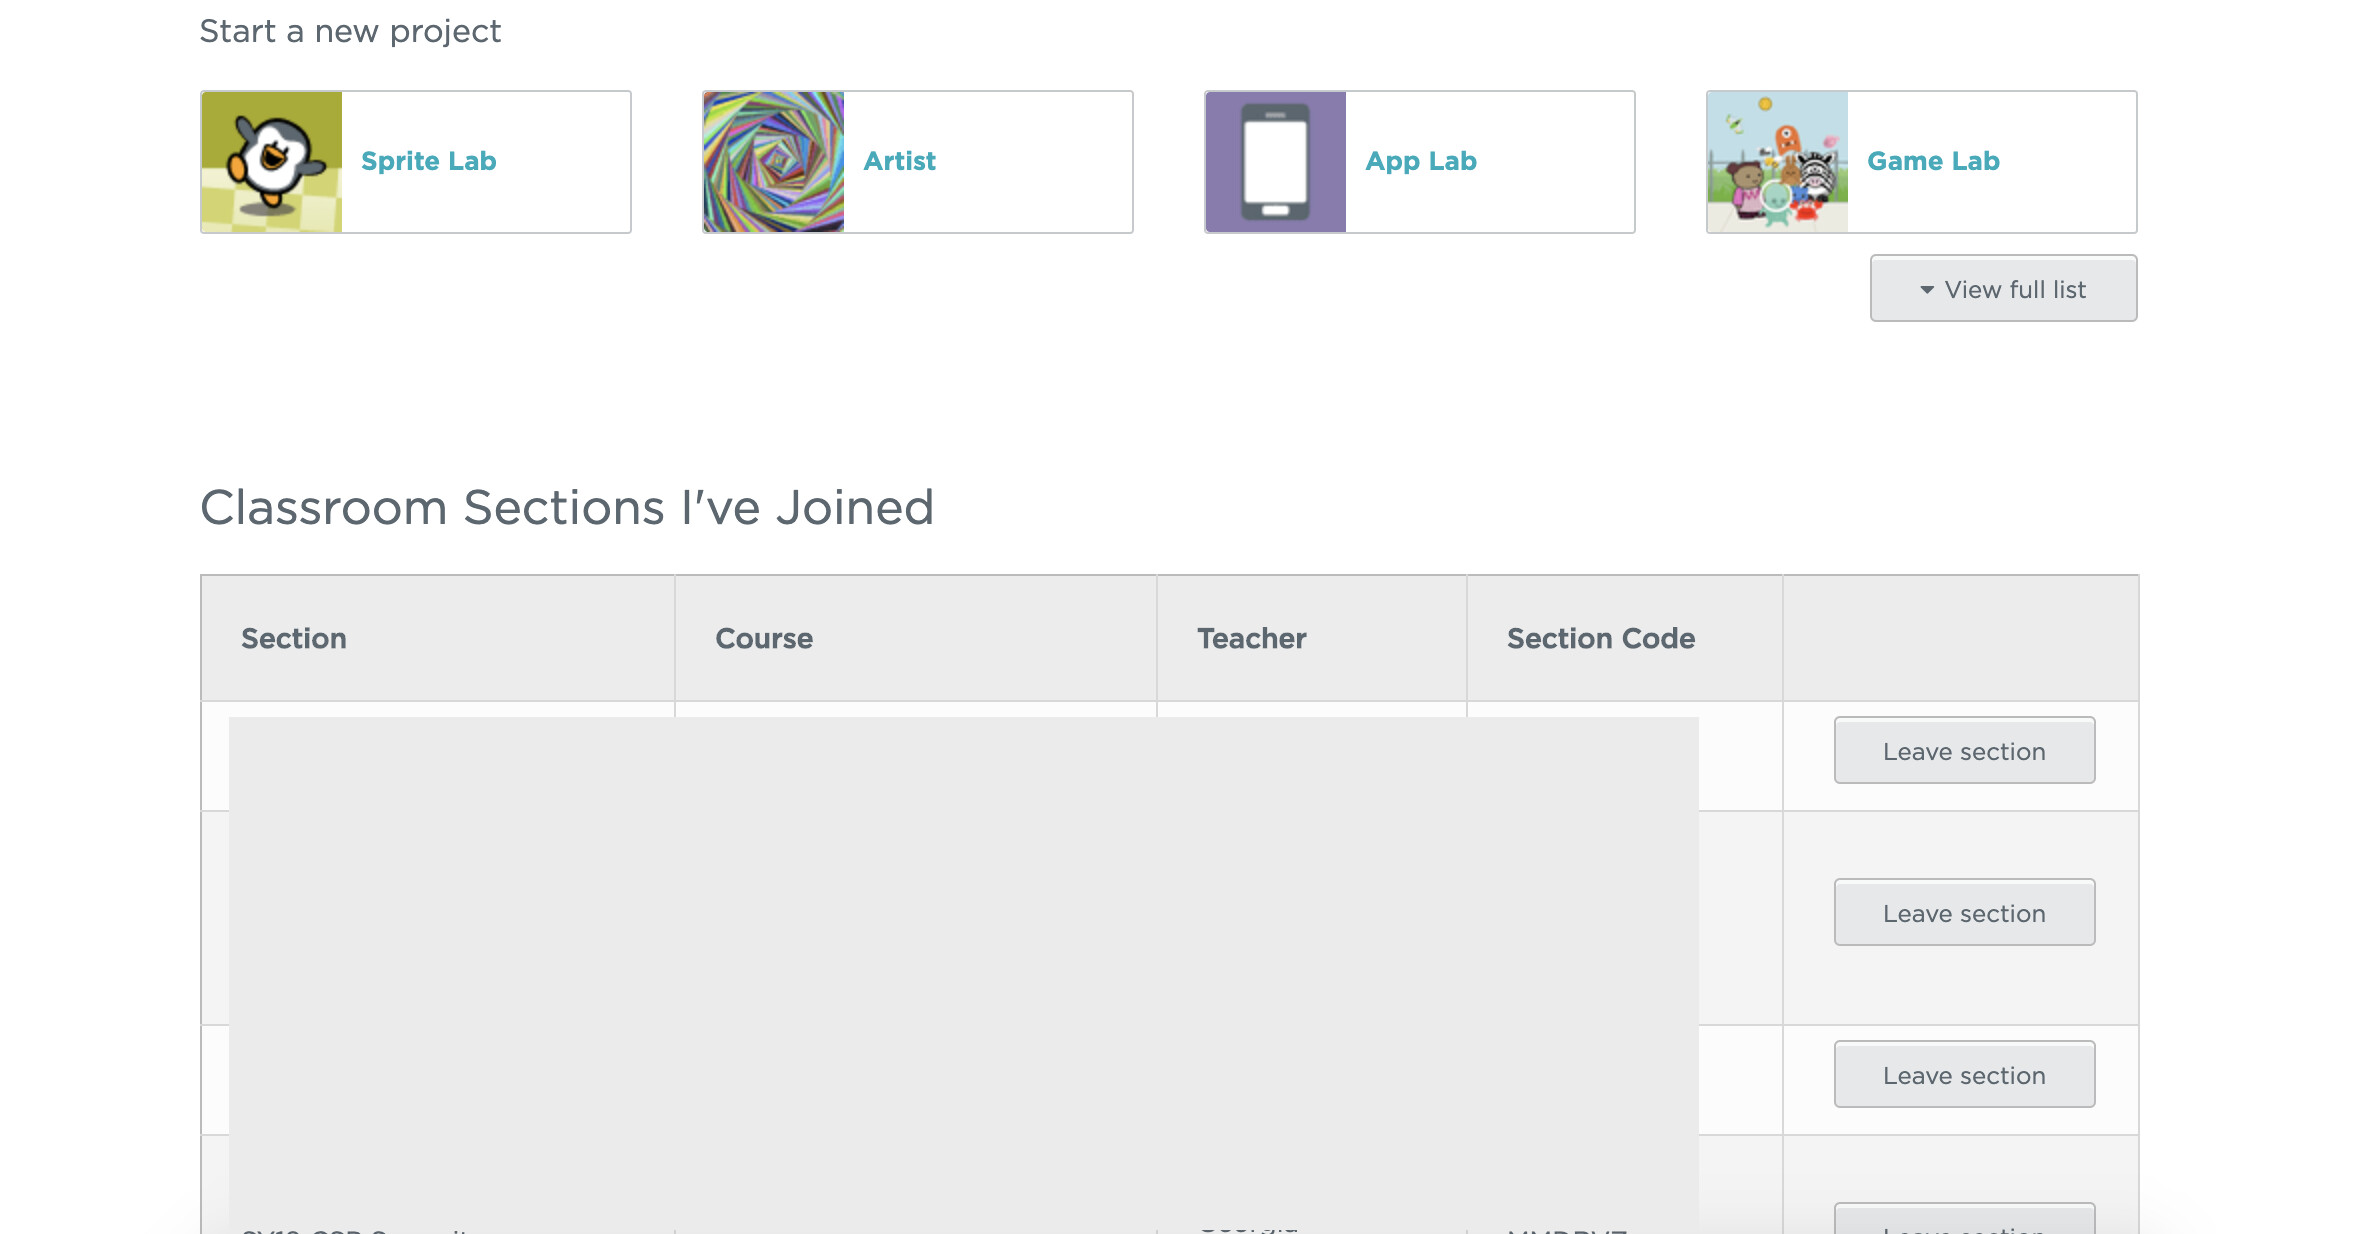Expand the View full list dropdown

point(2003,289)
